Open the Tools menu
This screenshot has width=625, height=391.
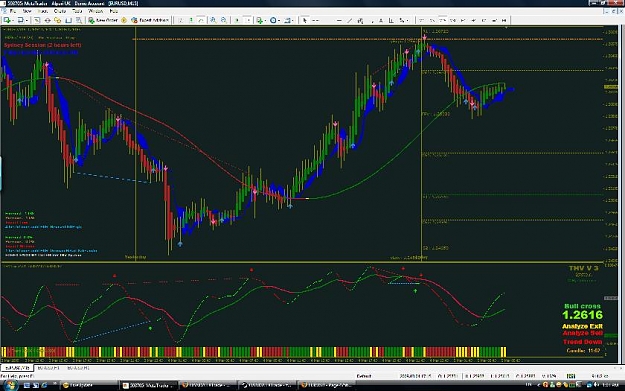coord(77,11)
